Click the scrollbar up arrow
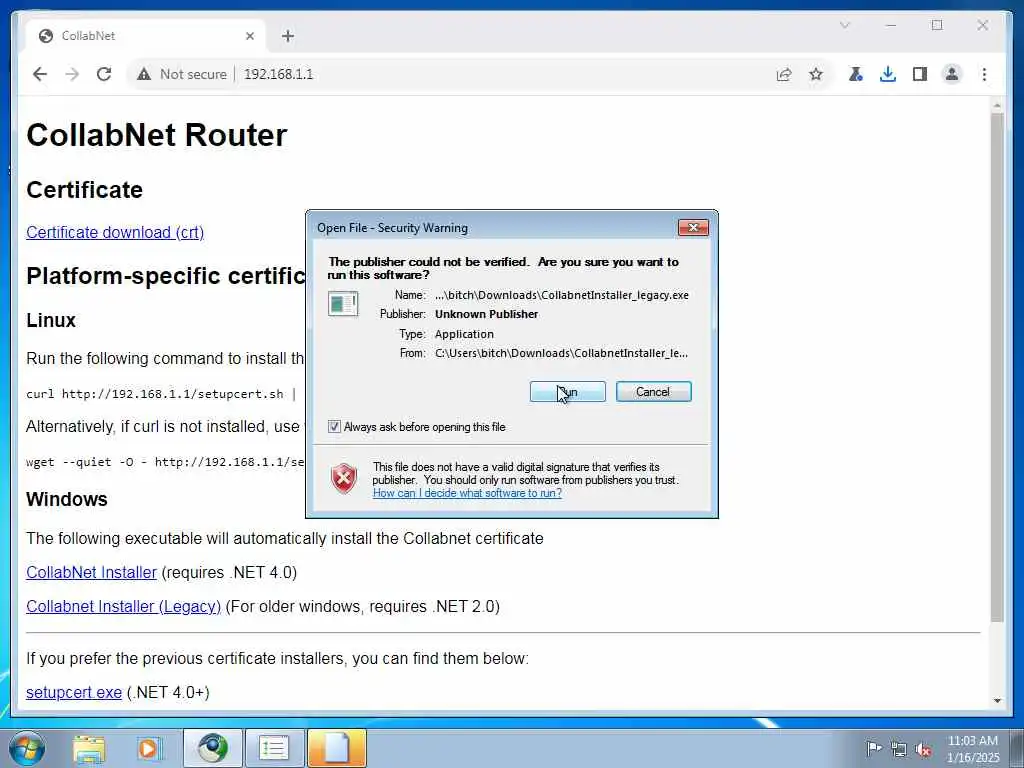Screen dimensions: 1024x768 tap(997, 104)
